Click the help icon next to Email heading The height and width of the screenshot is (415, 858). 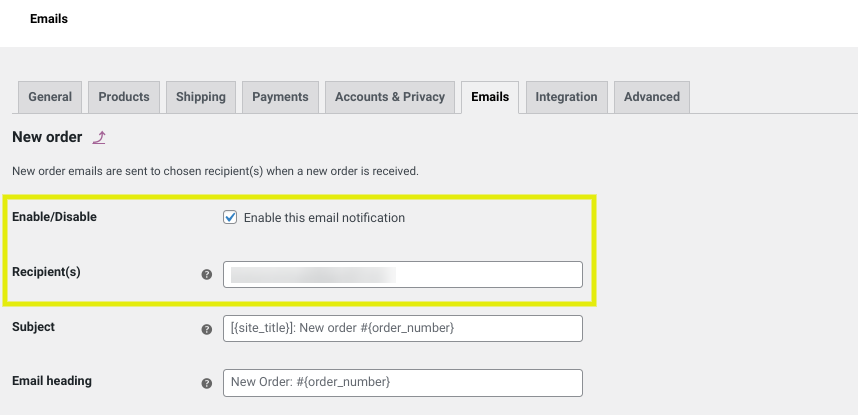(207, 383)
